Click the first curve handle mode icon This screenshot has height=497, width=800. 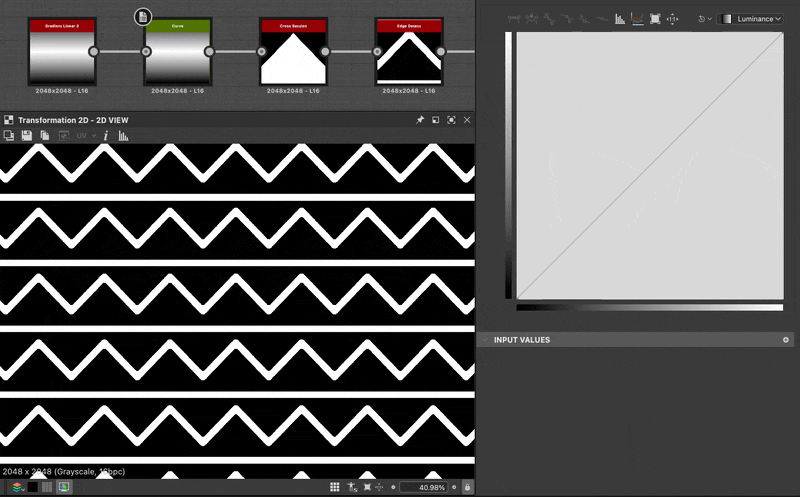click(x=514, y=19)
